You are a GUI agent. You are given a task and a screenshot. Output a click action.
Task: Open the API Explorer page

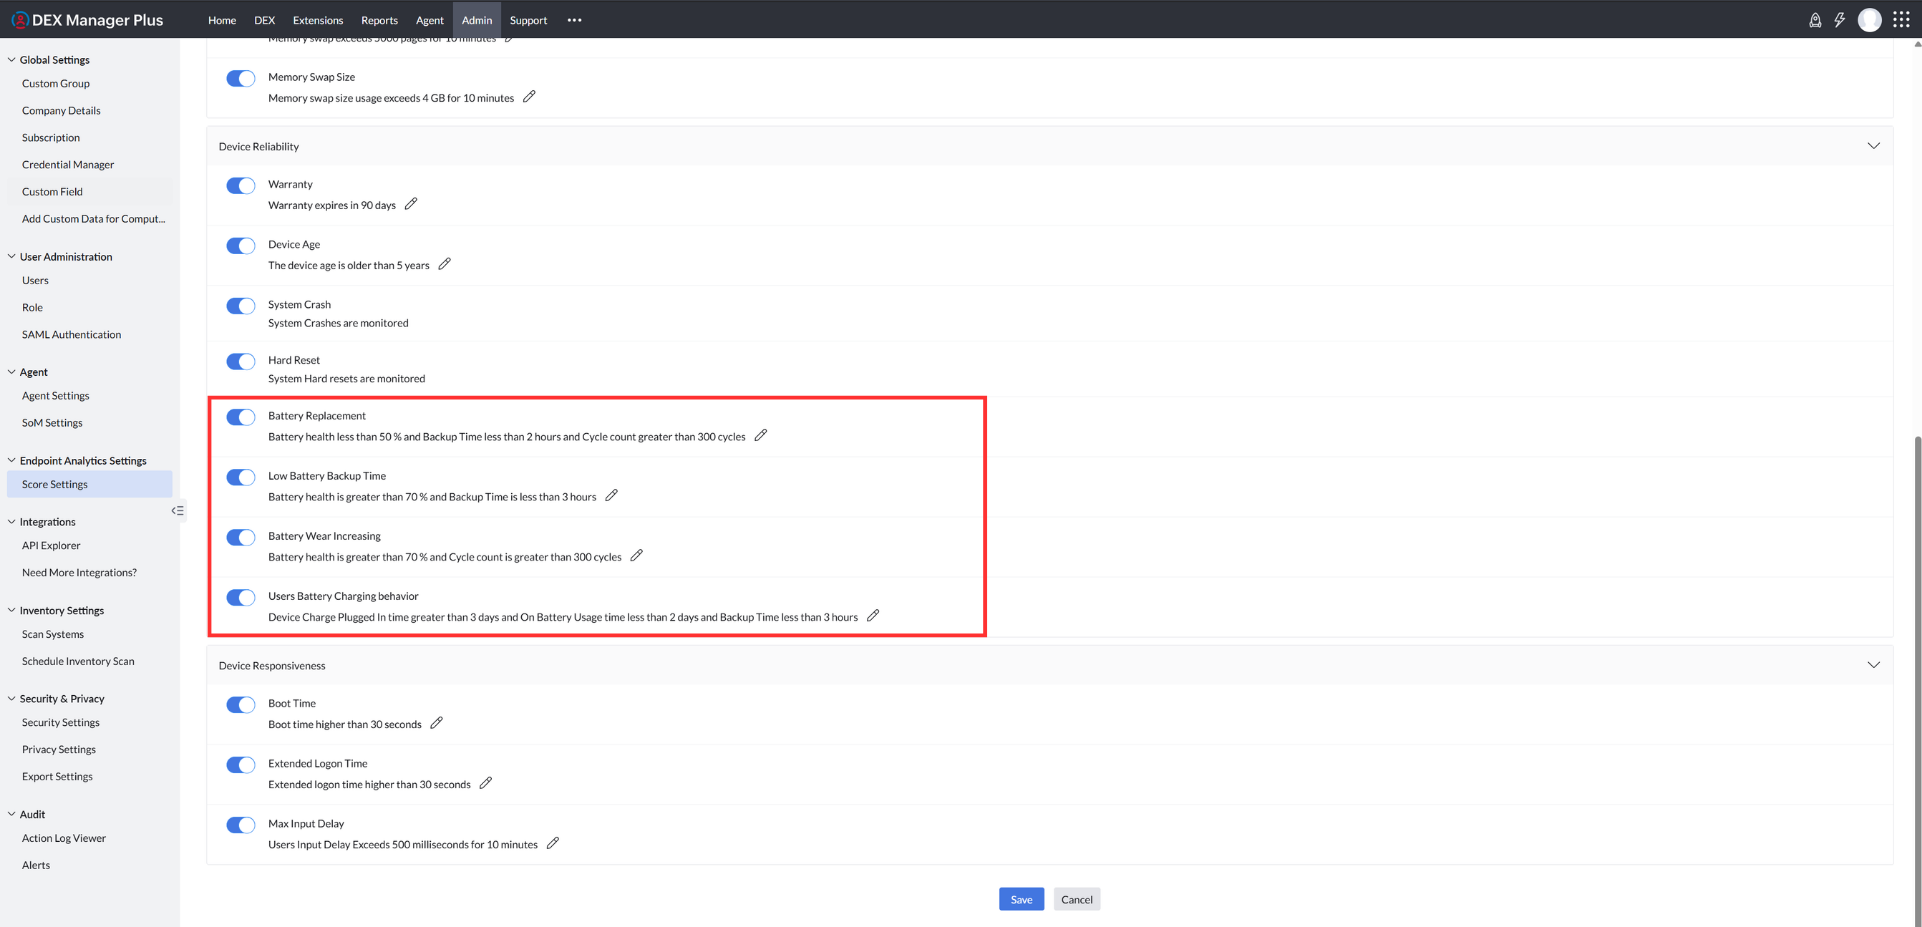tap(51, 546)
